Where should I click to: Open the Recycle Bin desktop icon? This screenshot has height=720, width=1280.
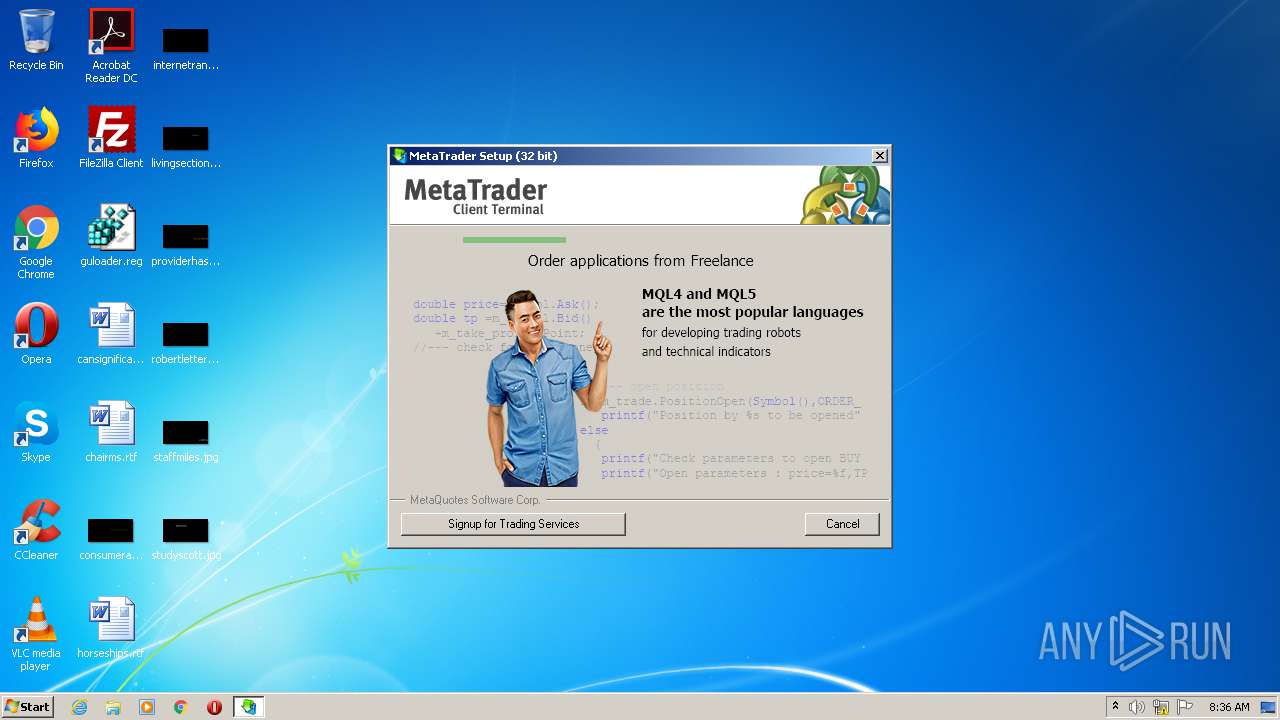(x=36, y=40)
